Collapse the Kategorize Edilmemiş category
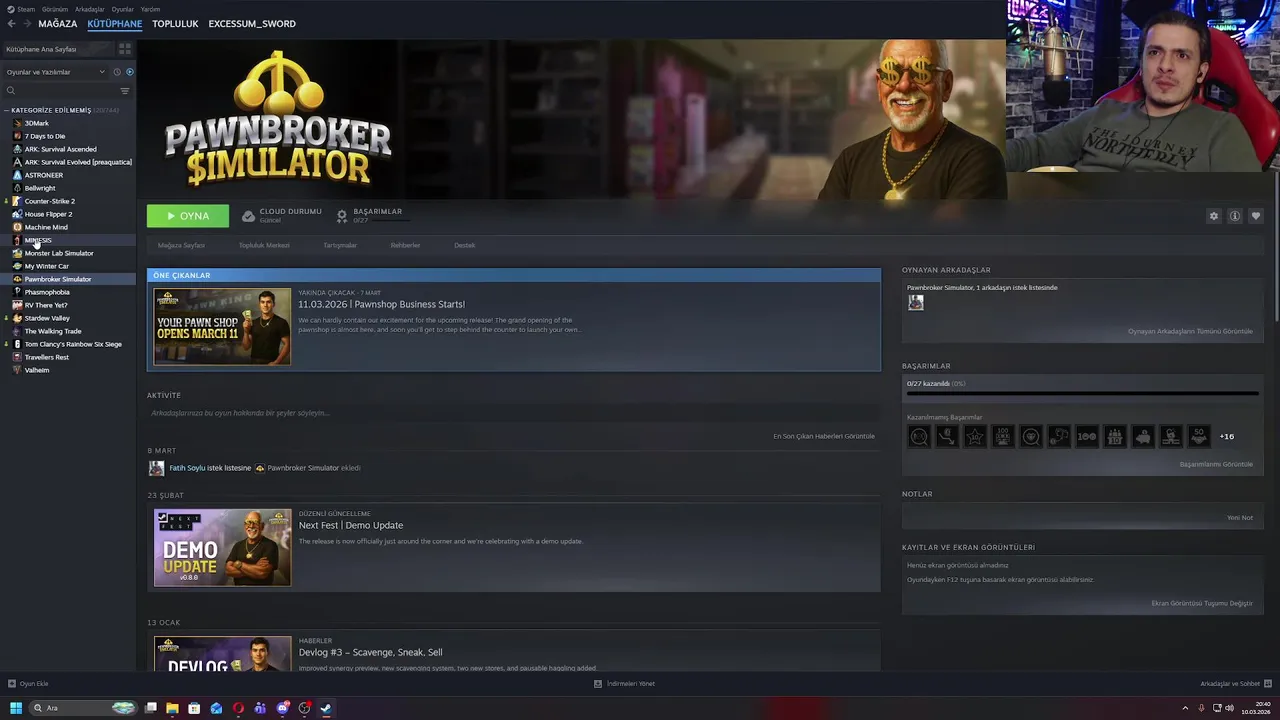Image resolution: width=1280 pixels, height=720 pixels. pos(7,110)
